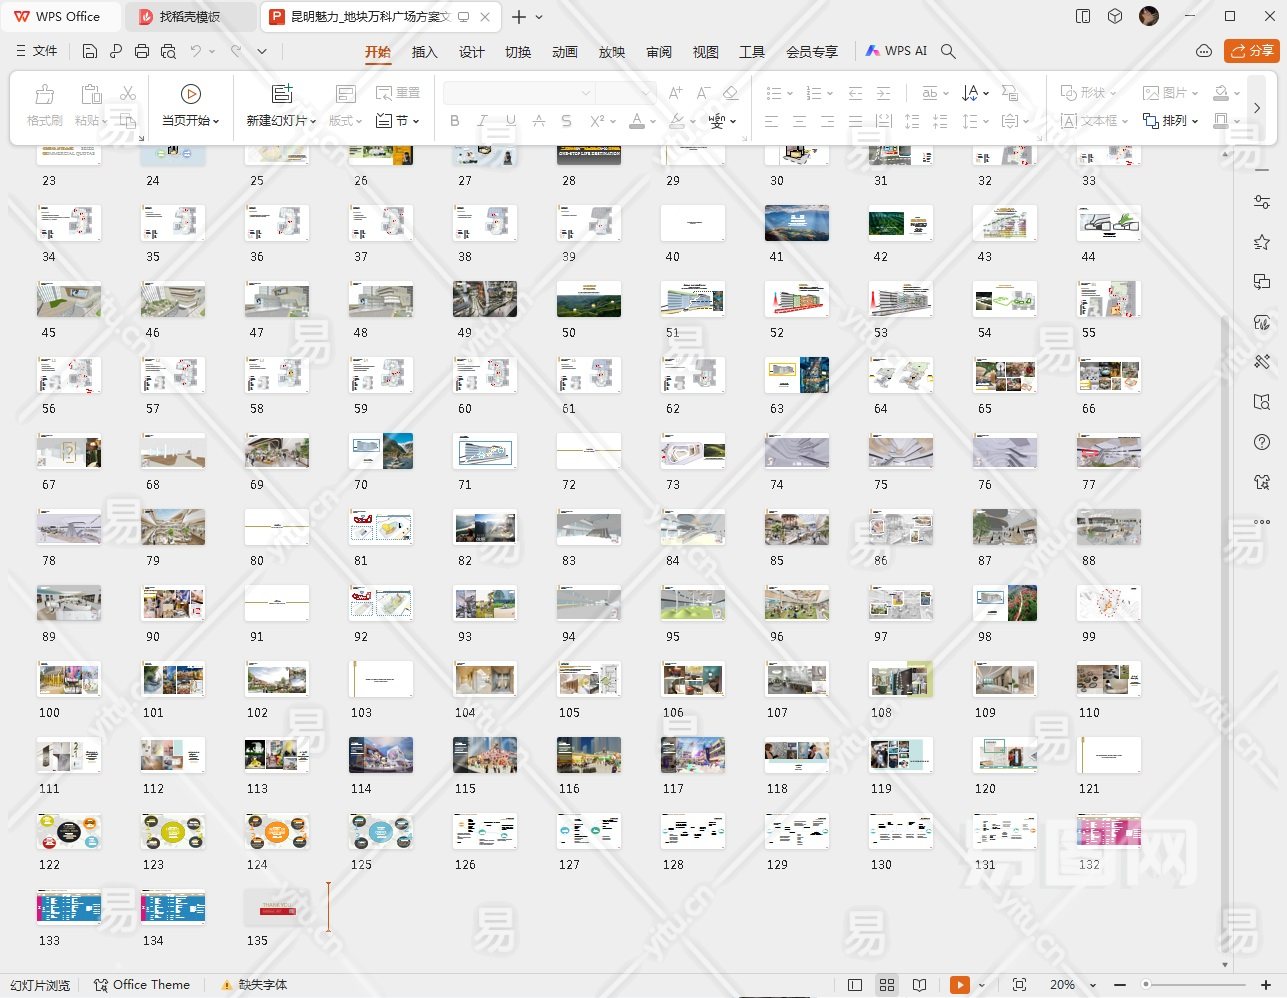The image size is (1287, 998).
Task: Open the 插入 ribbon tab
Action: (x=424, y=52)
